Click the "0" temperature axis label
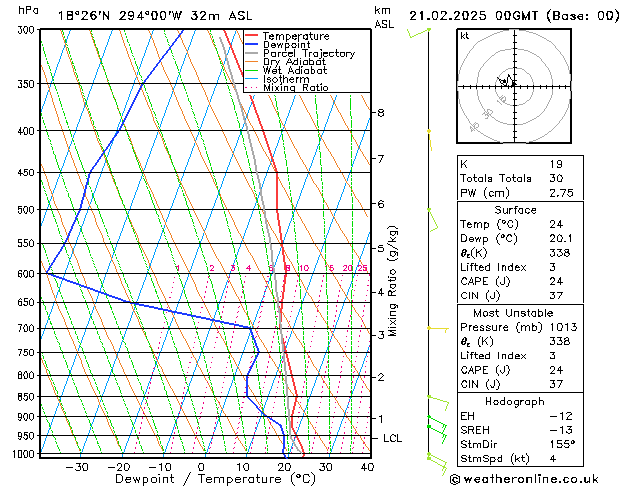This screenshot has height=486, width=629. (201, 468)
